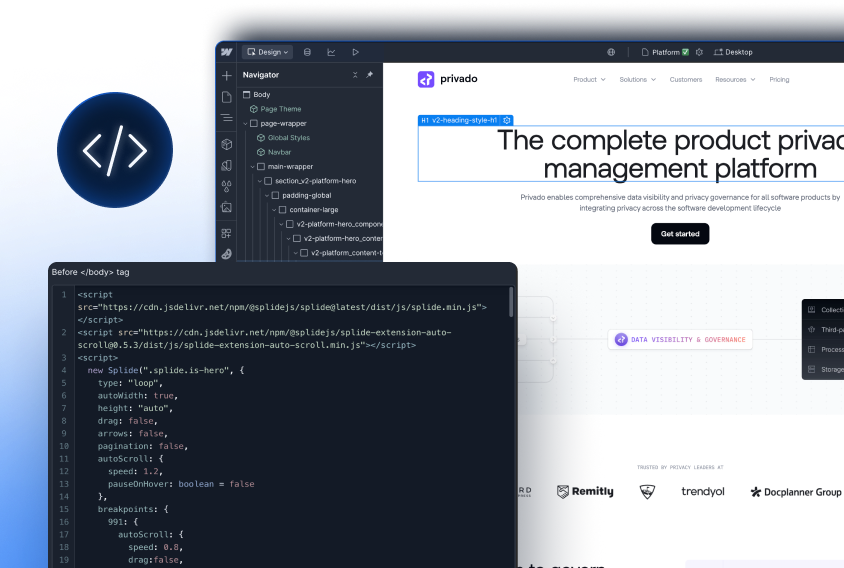Click the Before </body> tag label
Viewport: 844px width, 568px height.
point(90,272)
